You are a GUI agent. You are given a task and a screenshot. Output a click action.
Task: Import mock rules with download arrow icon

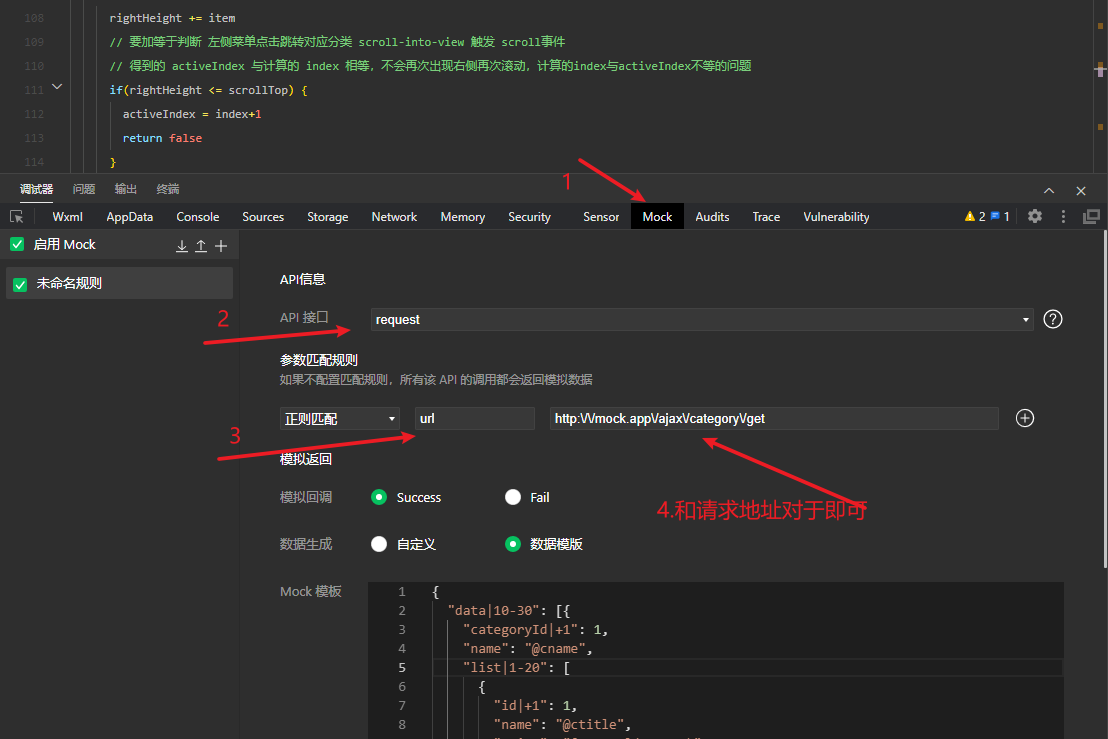182,245
